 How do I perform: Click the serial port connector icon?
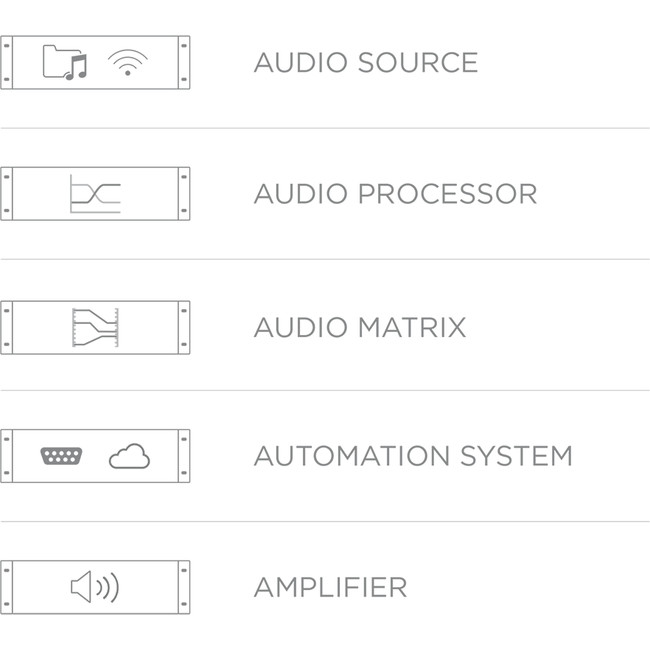tap(60, 456)
